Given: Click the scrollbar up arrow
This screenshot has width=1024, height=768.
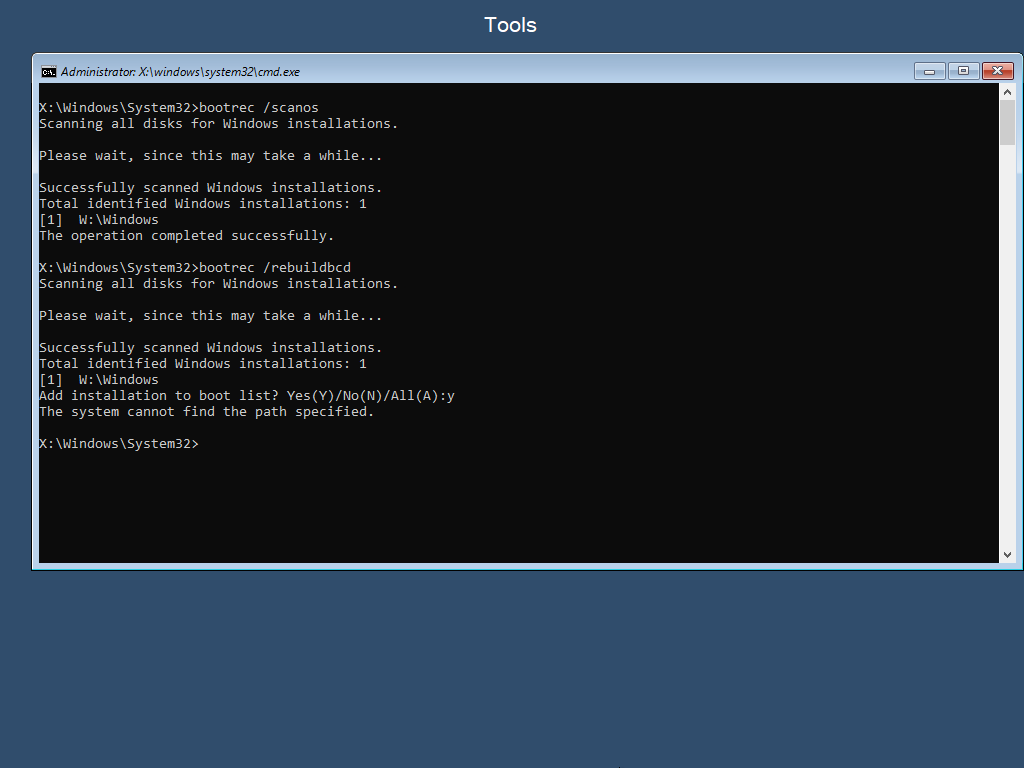Looking at the screenshot, I should tap(1007, 92).
